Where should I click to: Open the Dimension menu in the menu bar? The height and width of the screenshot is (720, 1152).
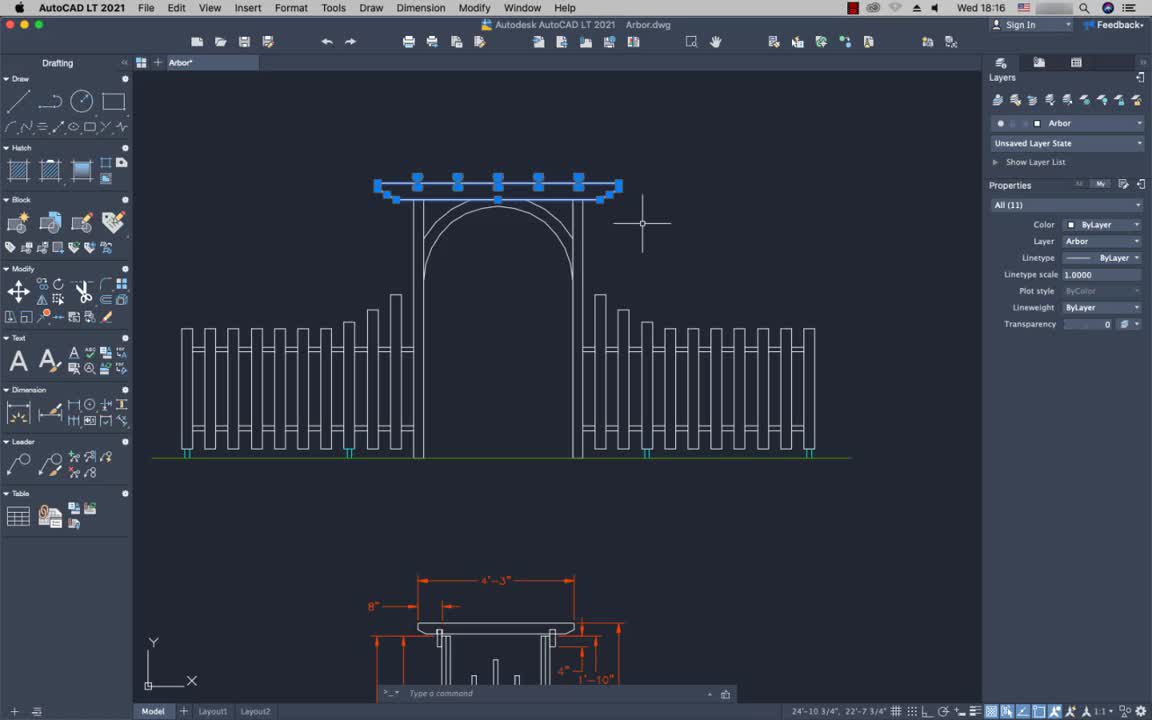[x=421, y=8]
